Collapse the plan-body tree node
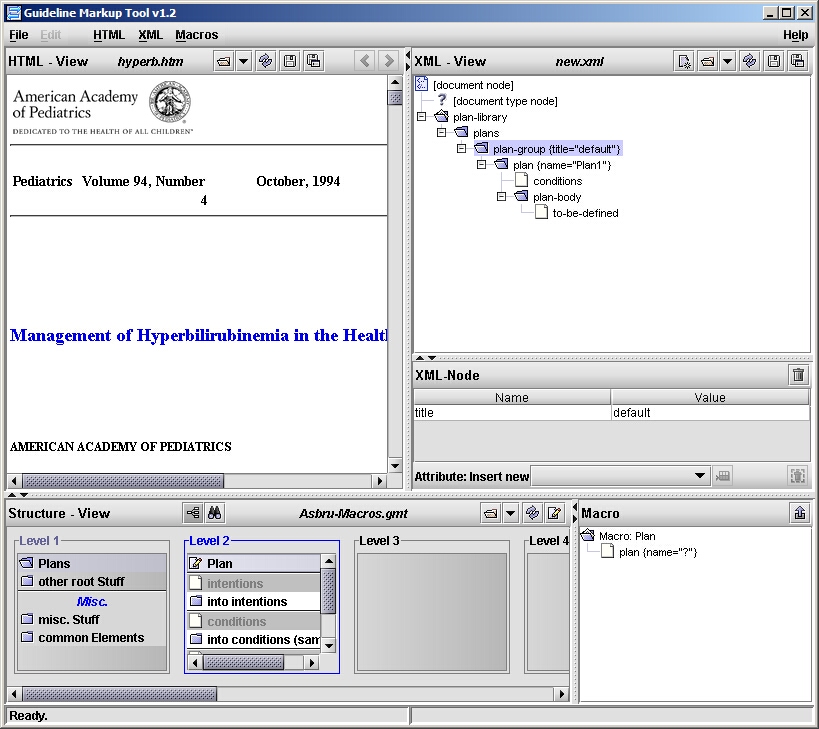The width and height of the screenshot is (819, 729). click(501, 196)
